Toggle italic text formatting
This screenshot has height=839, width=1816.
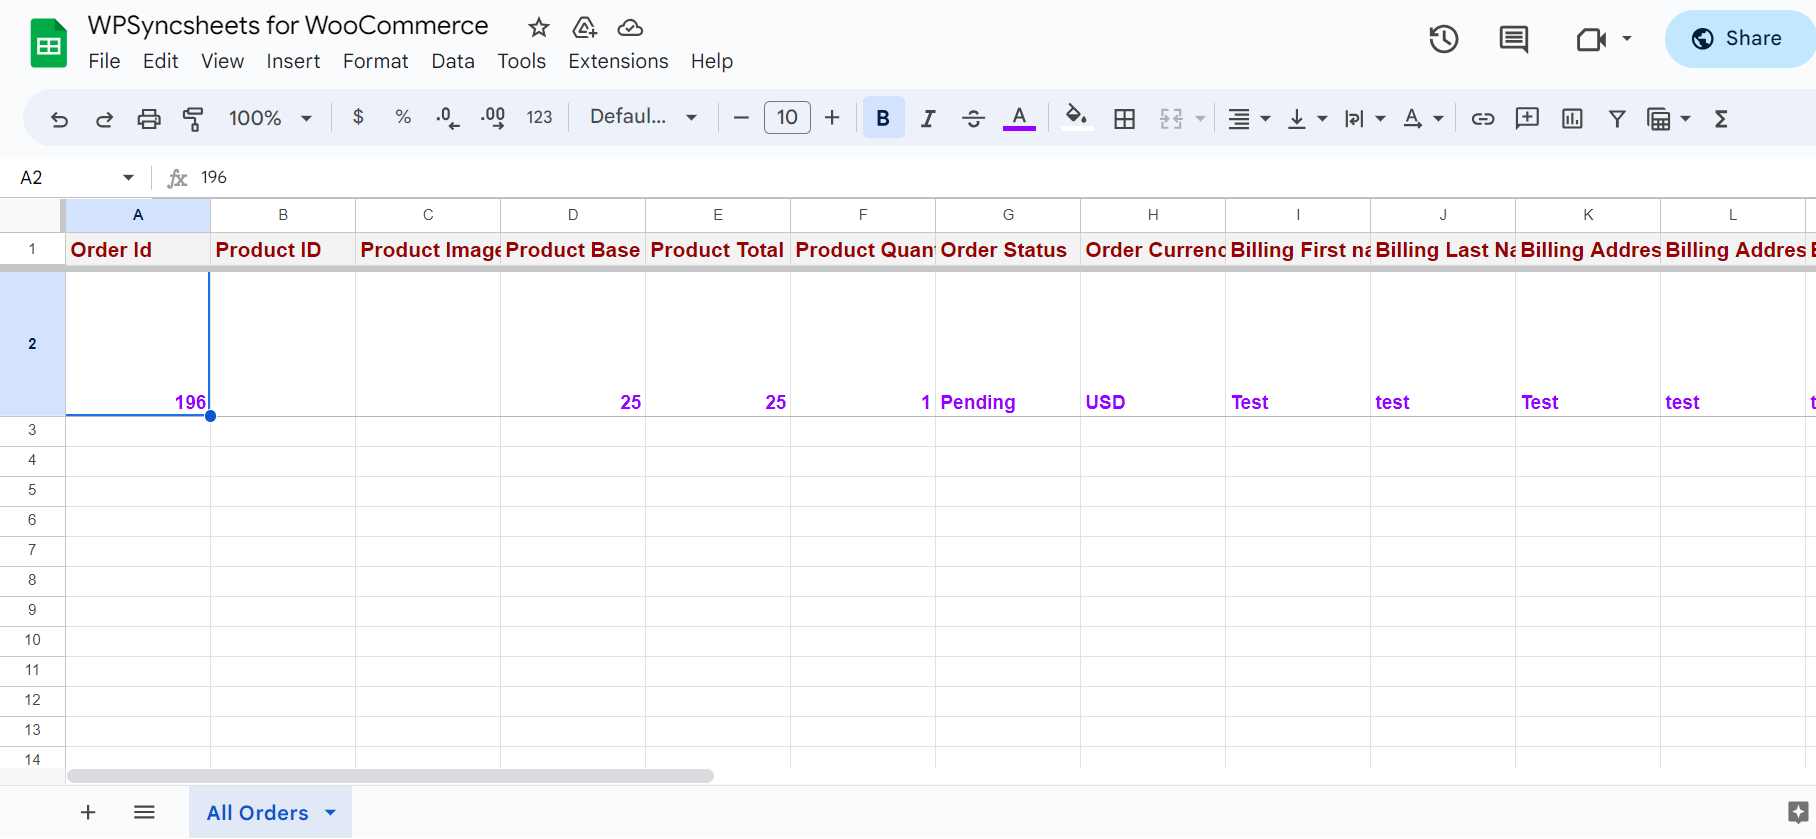(x=928, y=119)
